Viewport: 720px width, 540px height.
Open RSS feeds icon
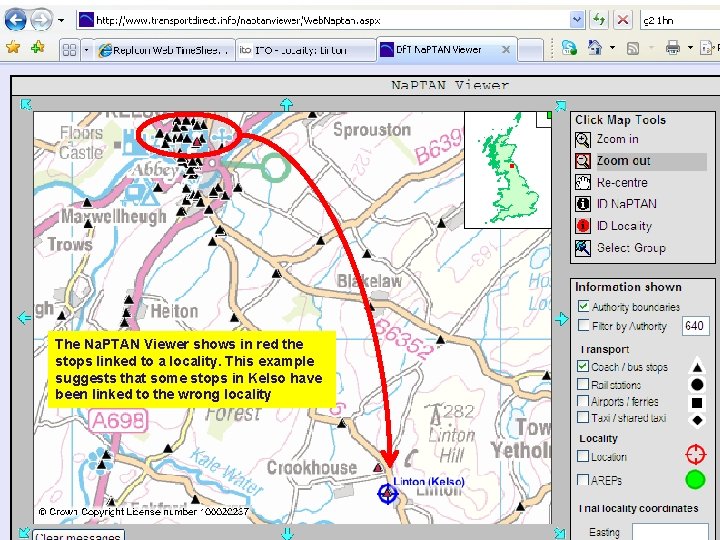pyautogui.click(x=633, y=48)
